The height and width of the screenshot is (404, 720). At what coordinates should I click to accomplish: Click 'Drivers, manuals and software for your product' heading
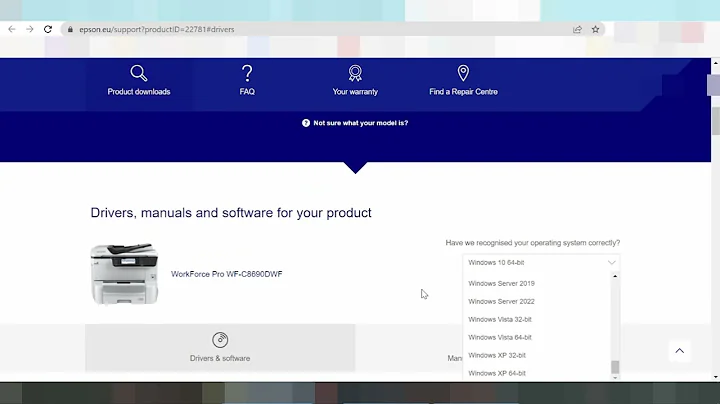[x=231, y=213]
